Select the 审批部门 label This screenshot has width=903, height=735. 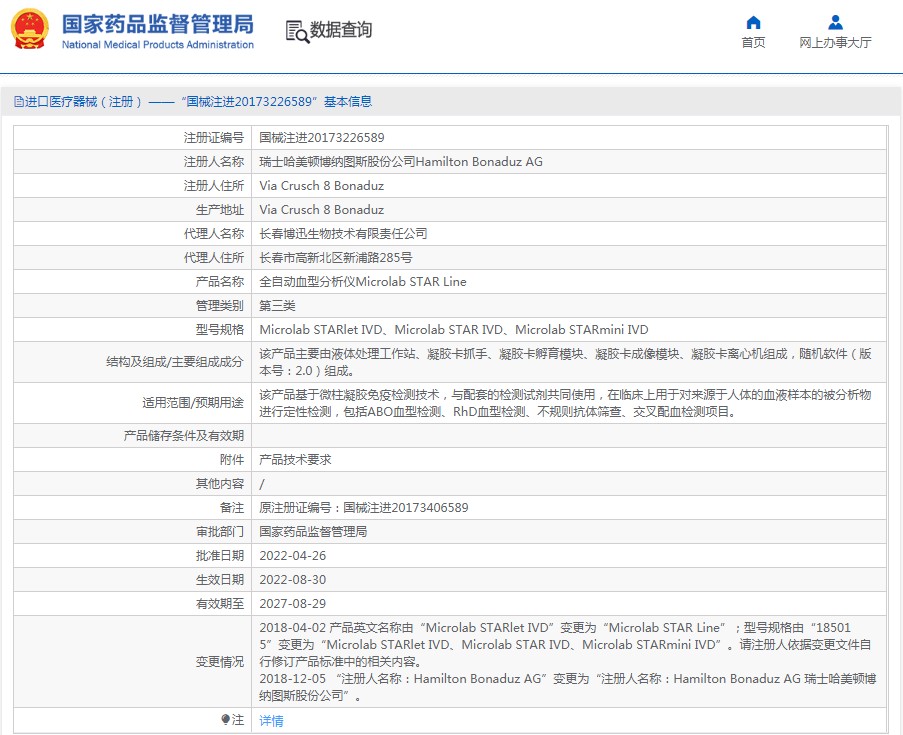(x=220, y=532)
